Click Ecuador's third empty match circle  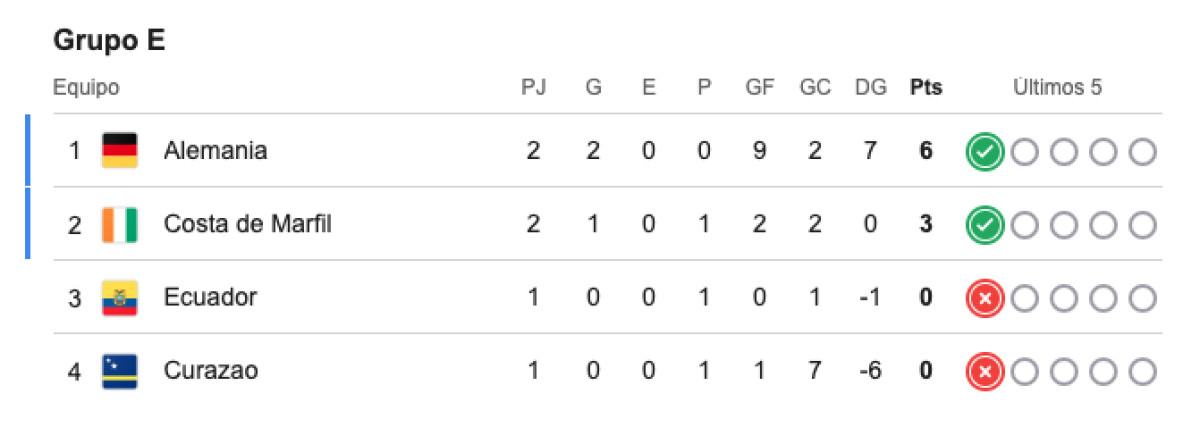pyautogui.click(x=1103, y=299)
